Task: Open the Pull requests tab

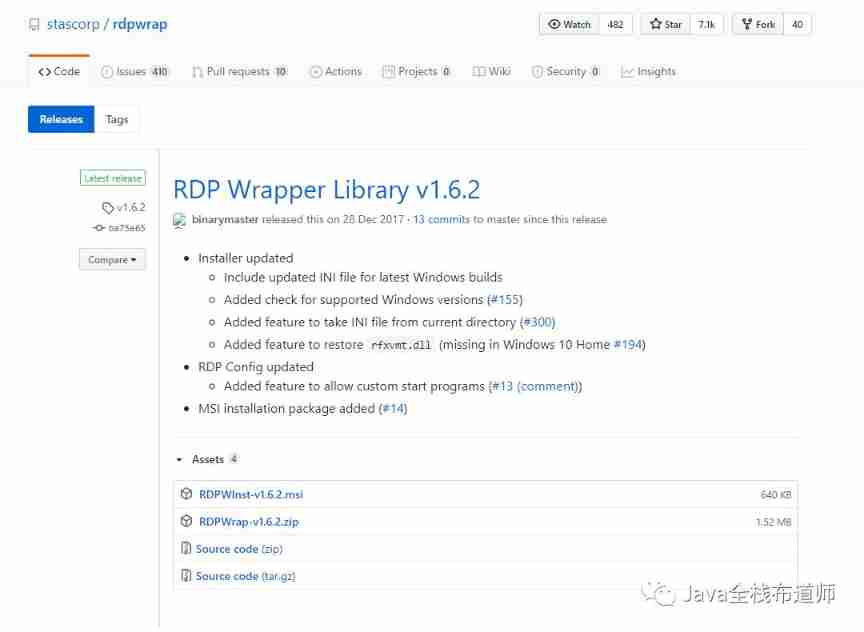Action: [x=240, y=72]
